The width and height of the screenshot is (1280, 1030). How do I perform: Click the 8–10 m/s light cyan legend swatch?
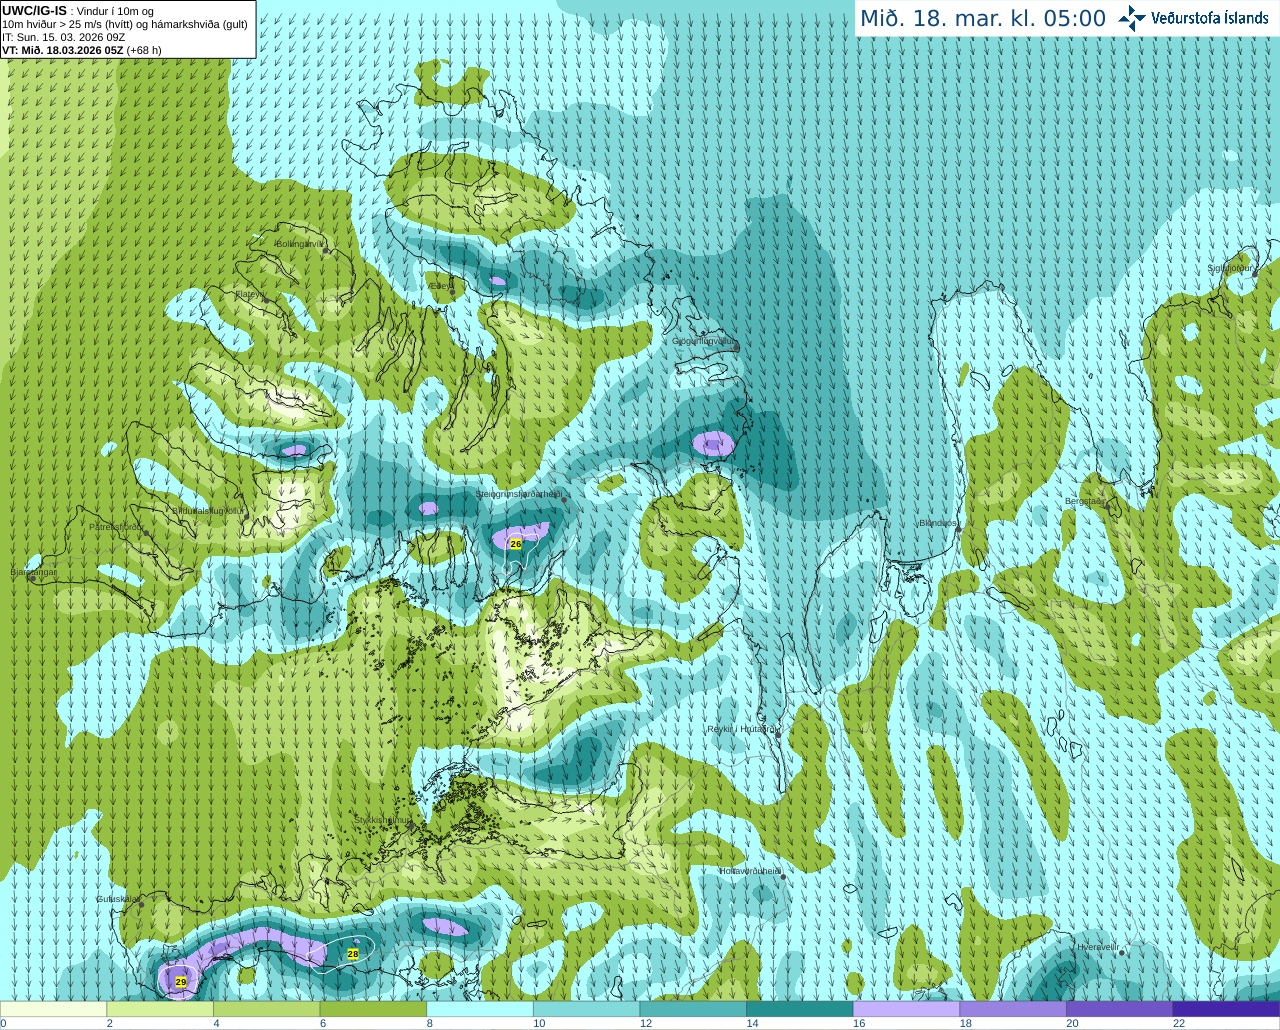pos(480,1009)
